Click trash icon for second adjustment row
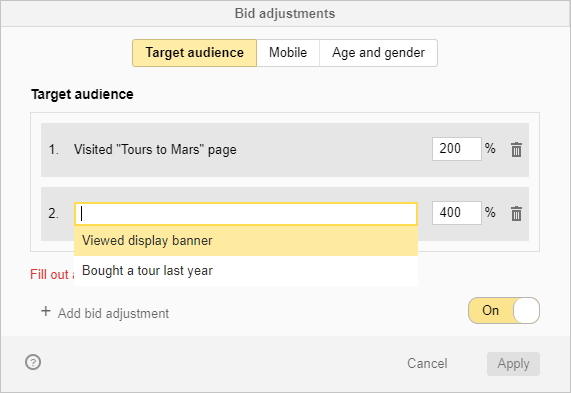Image resolution: width=571 pixels, height=393 pixels. click(x=516, y=213)
